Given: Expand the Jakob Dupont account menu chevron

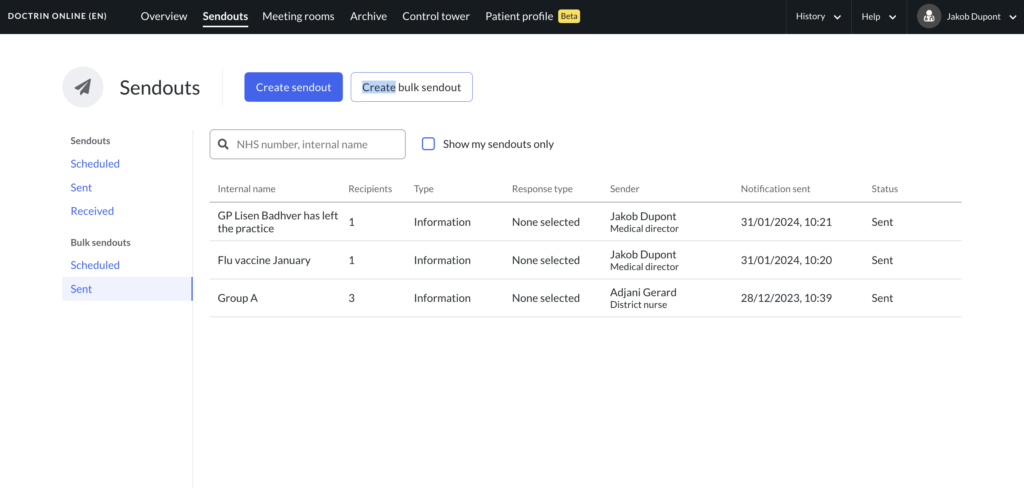Looking at the screenshot, I should [1013, 18].
